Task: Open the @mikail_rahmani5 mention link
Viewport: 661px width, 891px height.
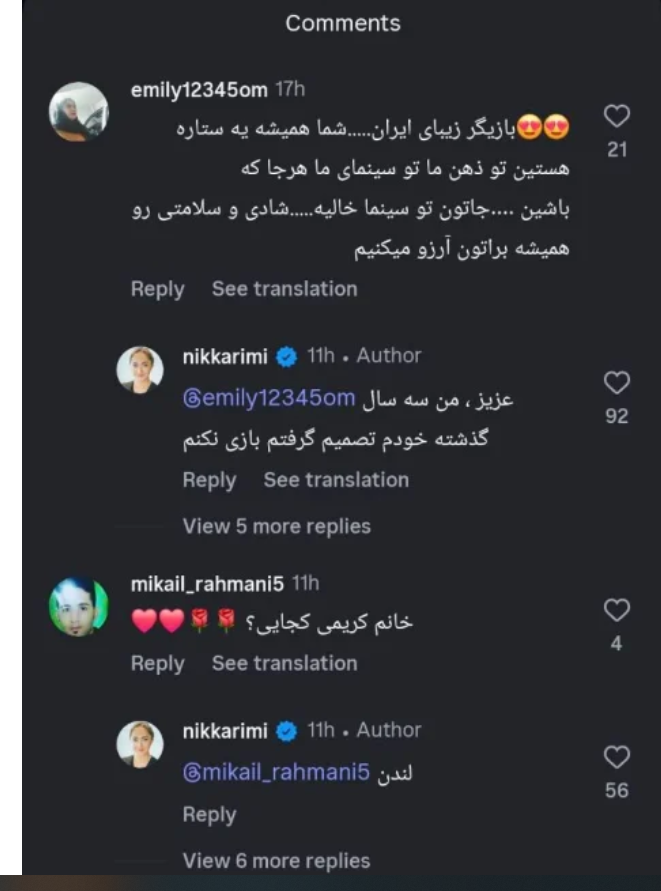Action: click(277, 773)
